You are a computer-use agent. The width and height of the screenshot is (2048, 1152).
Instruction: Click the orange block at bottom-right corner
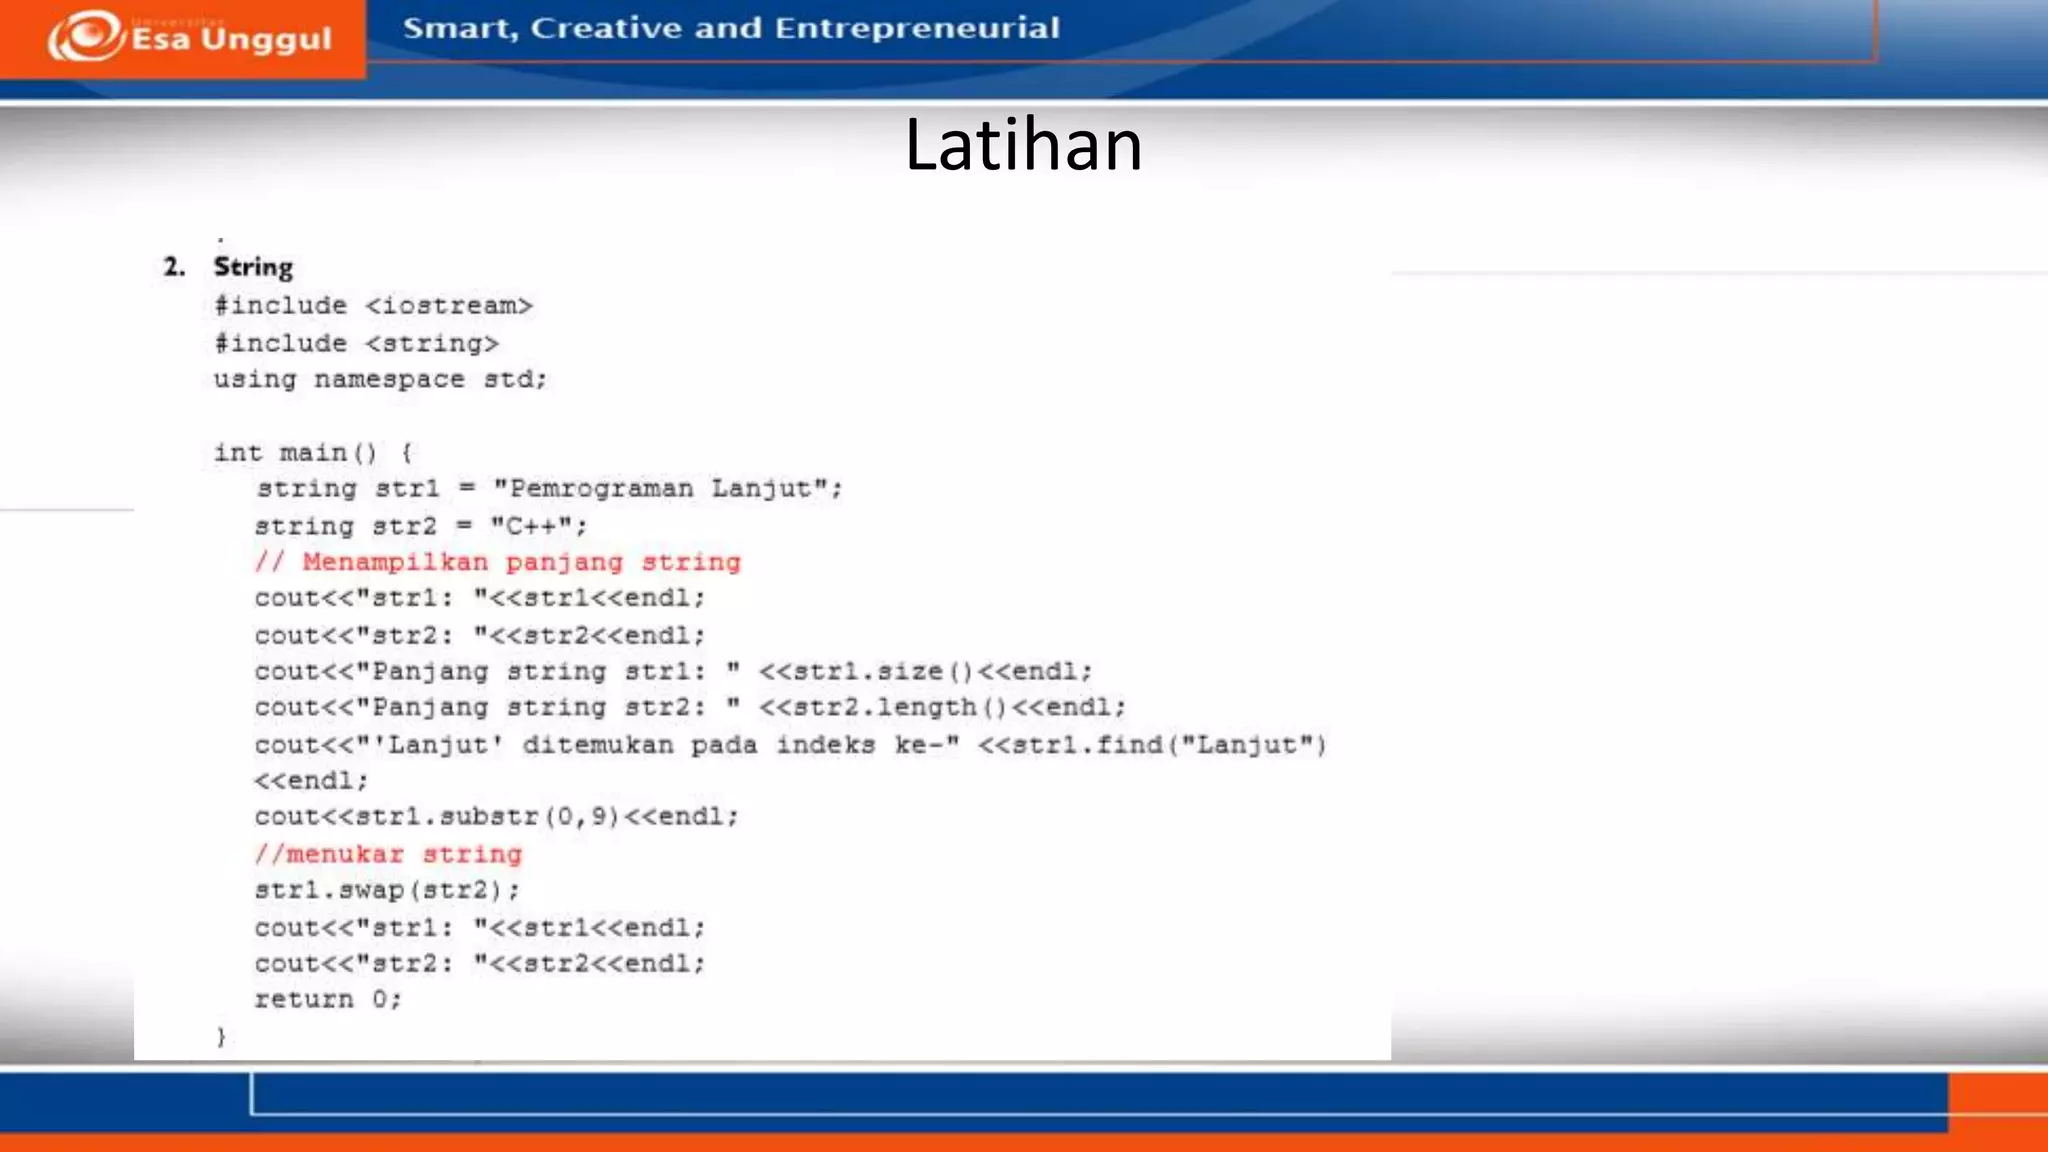pos(1997,1100)
